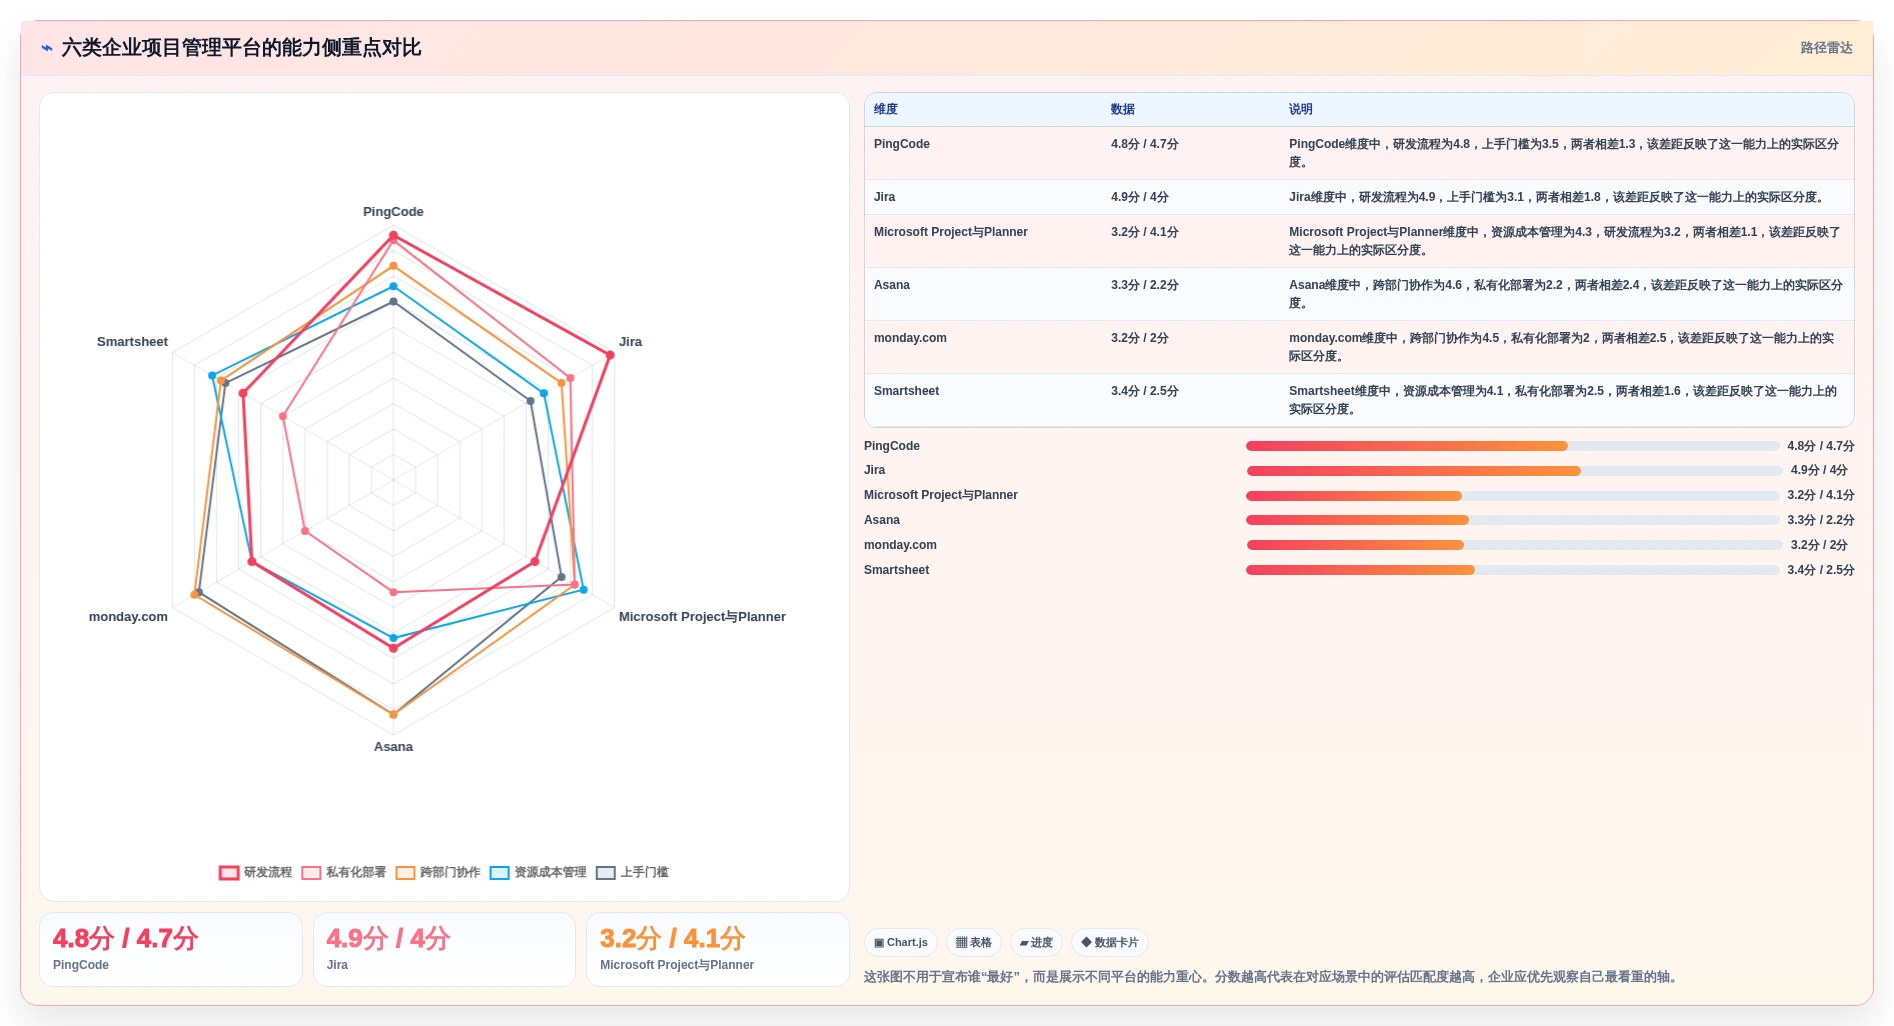Click the gray 上手门槛 point on Jira axis

click(530, 401)
